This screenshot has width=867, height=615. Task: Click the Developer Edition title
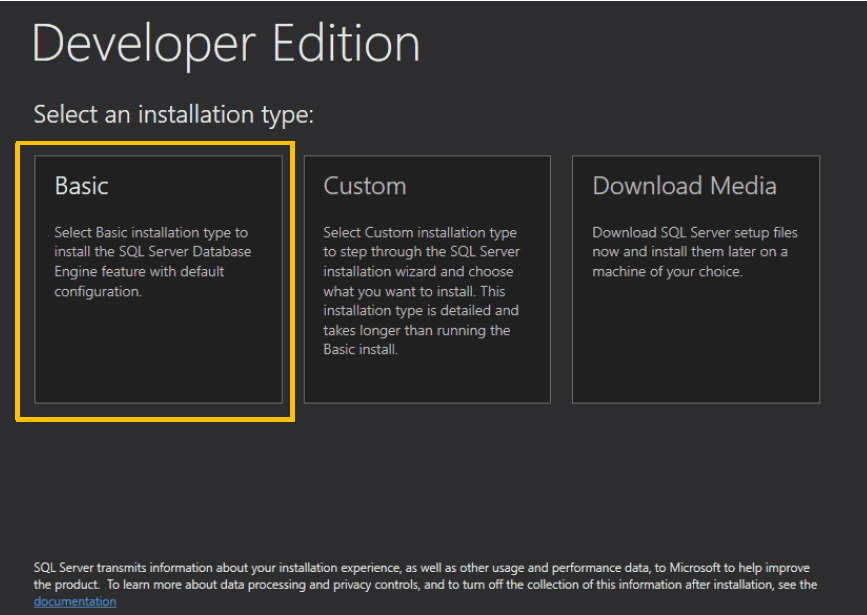225,43
